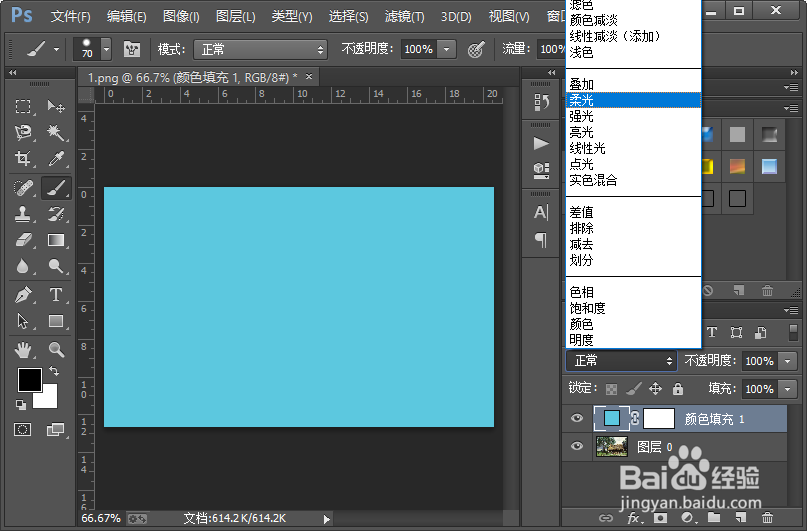Toggle Quick Mask mode

[x=23, y=429]
